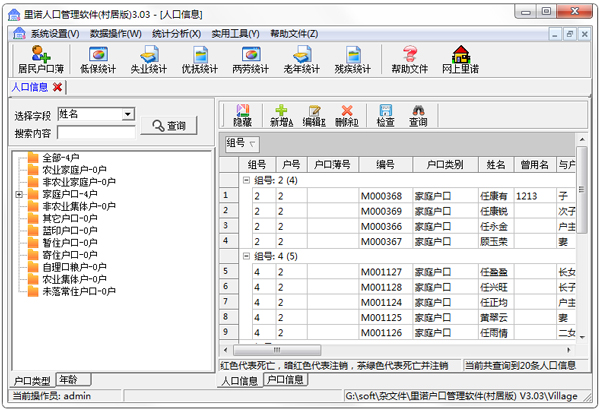600x411 pixels.
Task: Restore the inner MDI window
Action: click(570, 34)
